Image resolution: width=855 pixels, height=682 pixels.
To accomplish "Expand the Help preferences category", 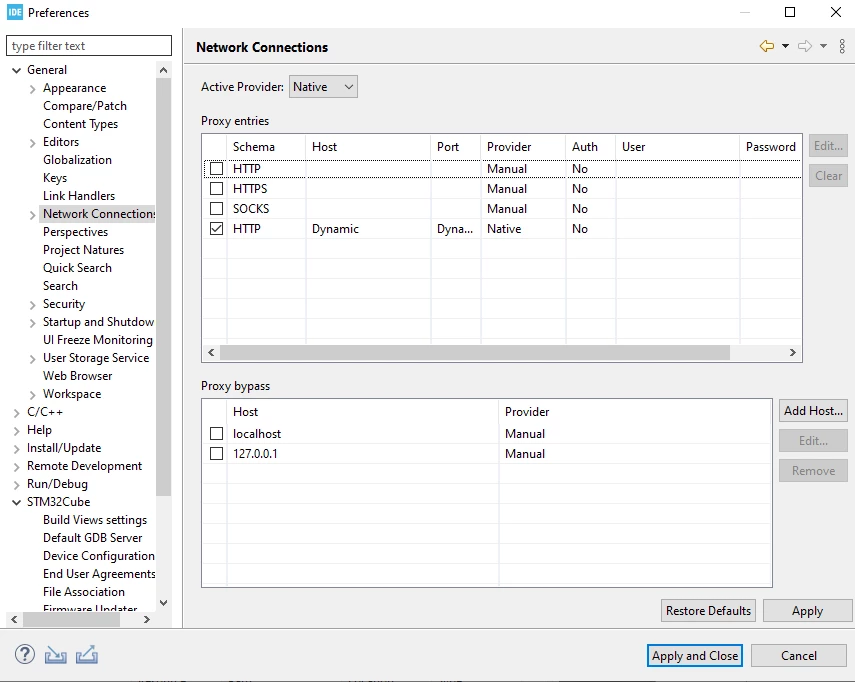I will click(x=17, y=431).
